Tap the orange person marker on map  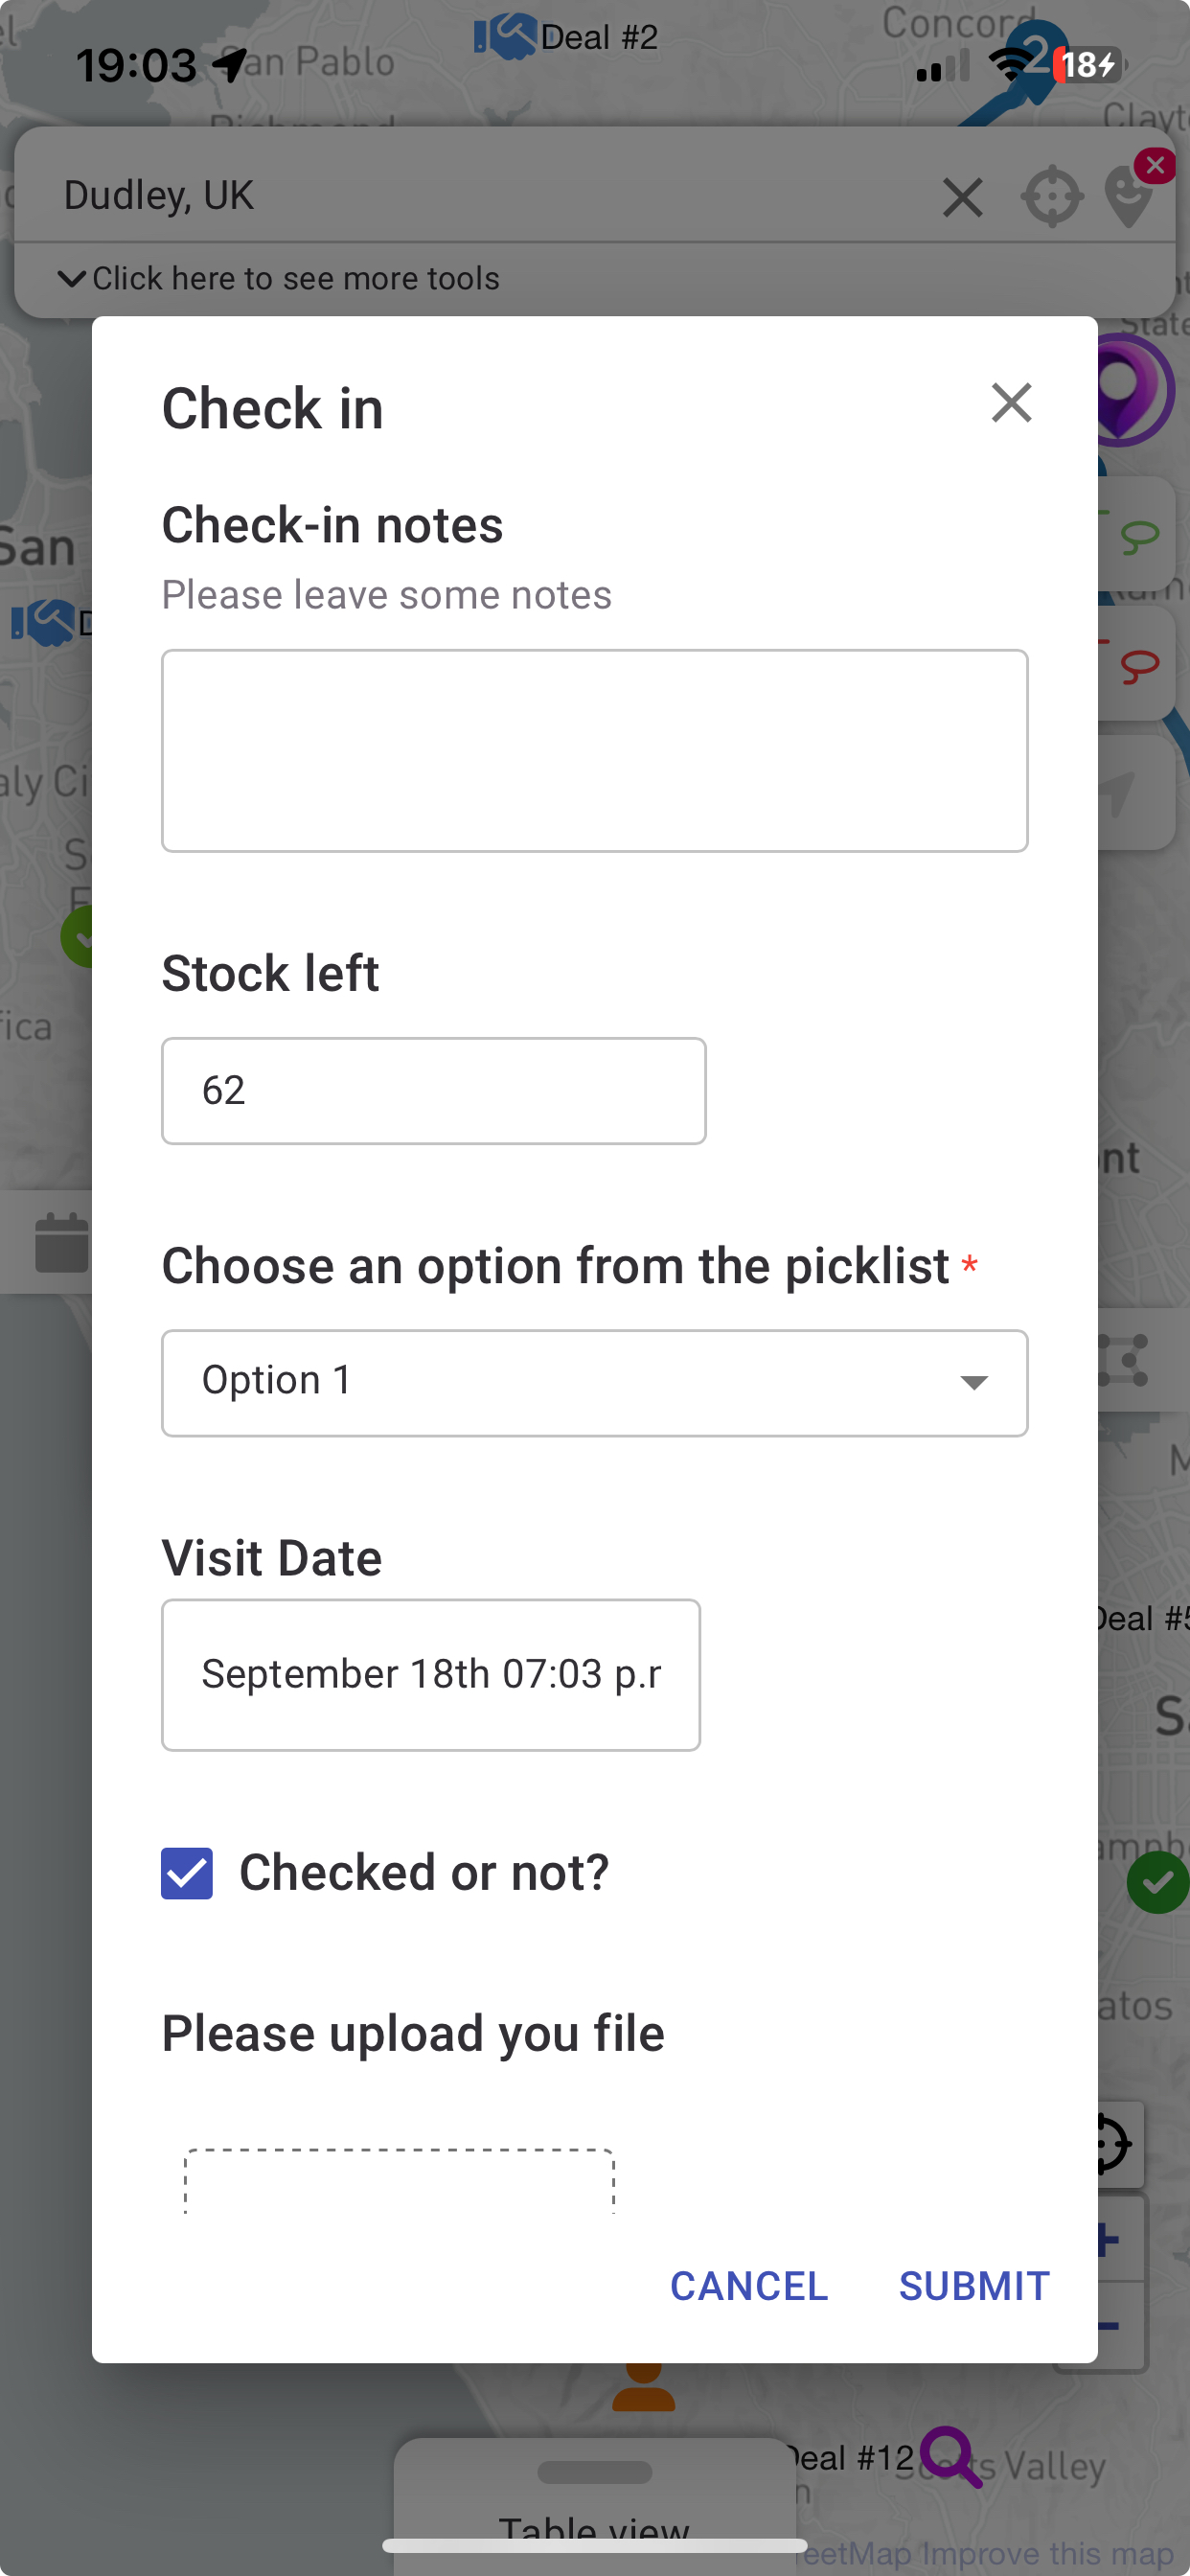tap(643, 2388)
